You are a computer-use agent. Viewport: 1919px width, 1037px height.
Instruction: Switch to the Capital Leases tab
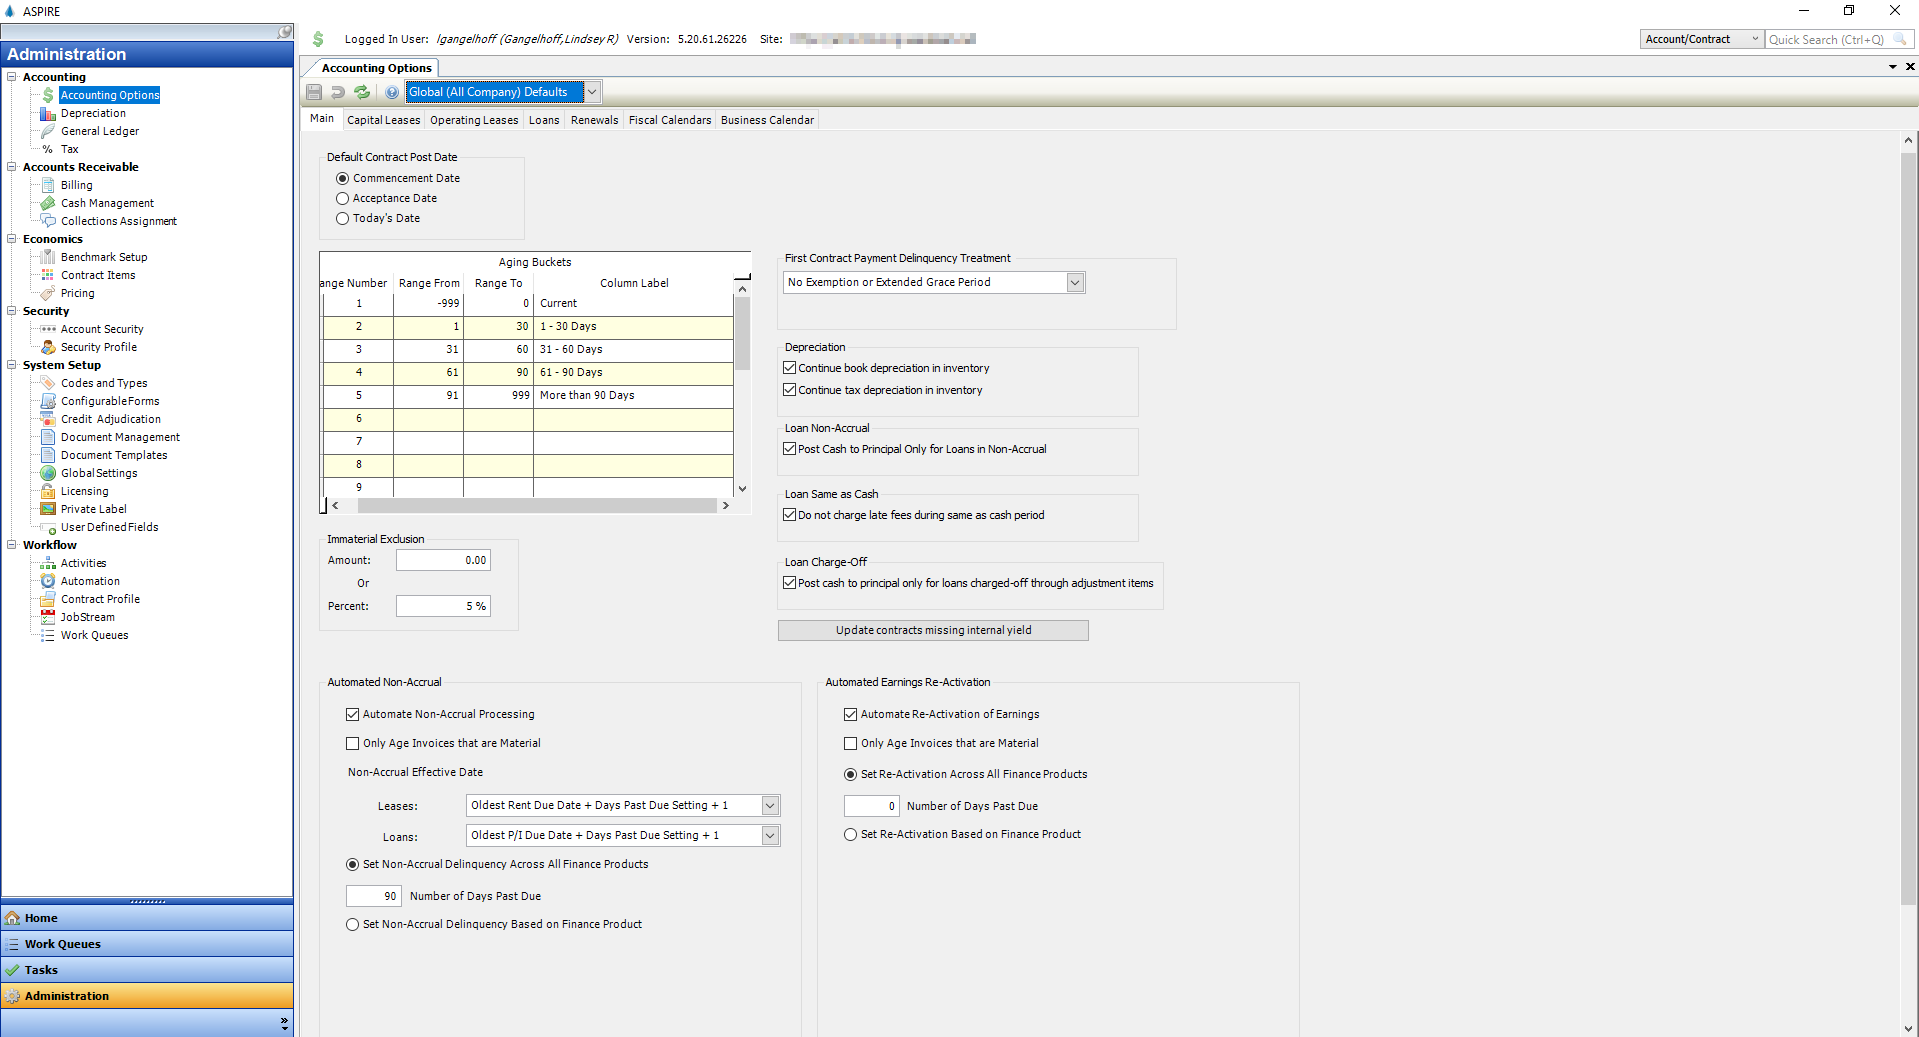coord(383,120)
